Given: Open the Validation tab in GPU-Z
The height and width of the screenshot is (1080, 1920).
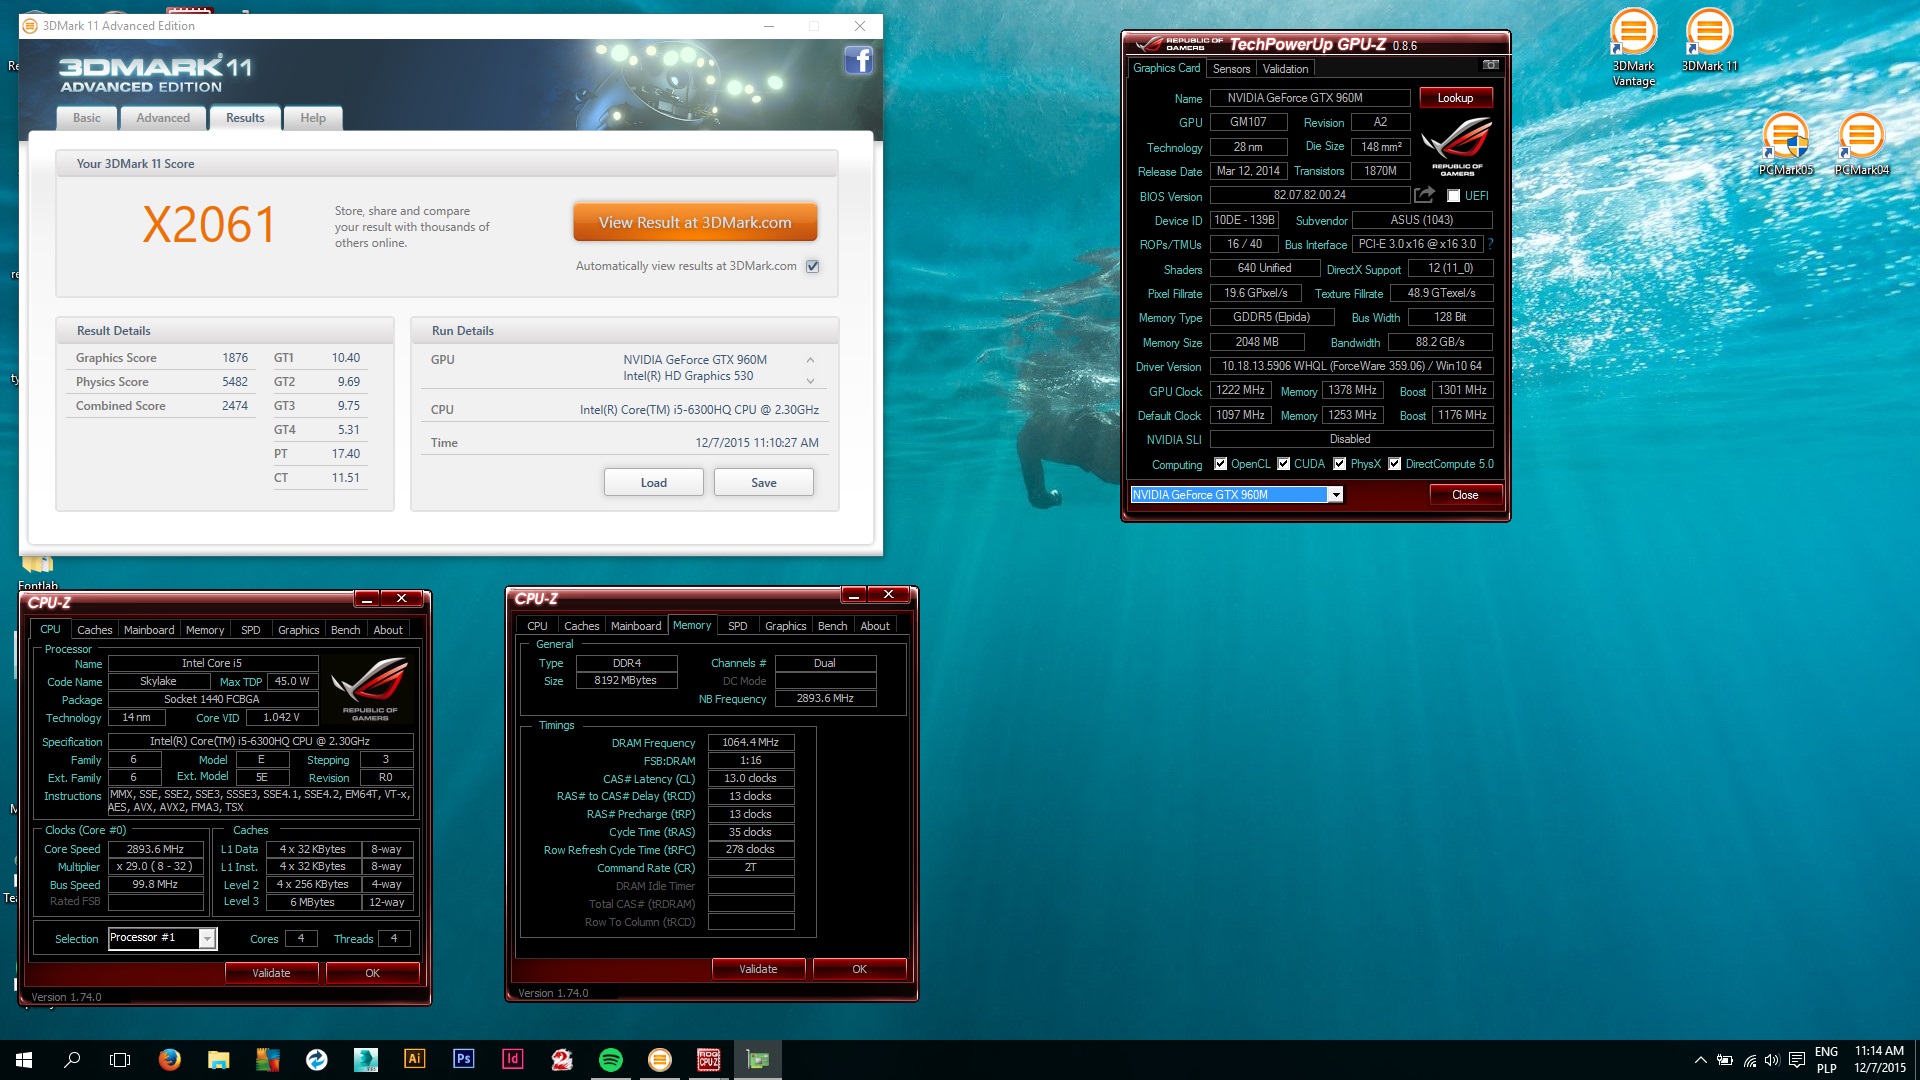Looking at the screenshot, I should [1285, 69].
